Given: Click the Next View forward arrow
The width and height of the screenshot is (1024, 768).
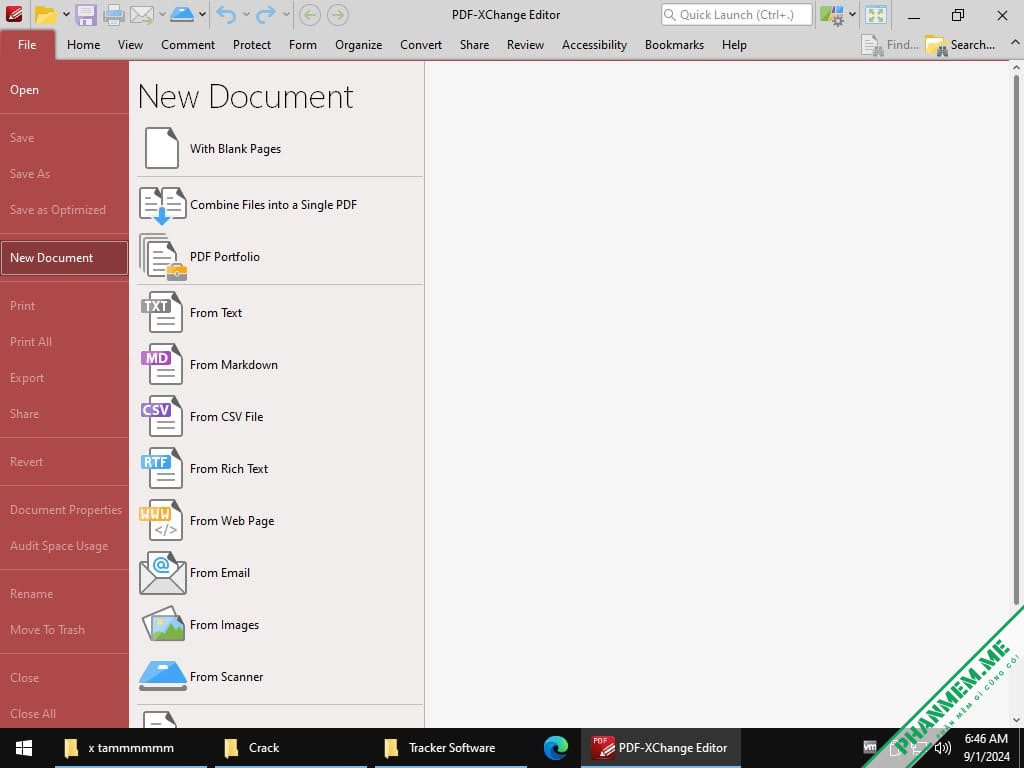Looking at the screenshot, I should tap(338, 14).
